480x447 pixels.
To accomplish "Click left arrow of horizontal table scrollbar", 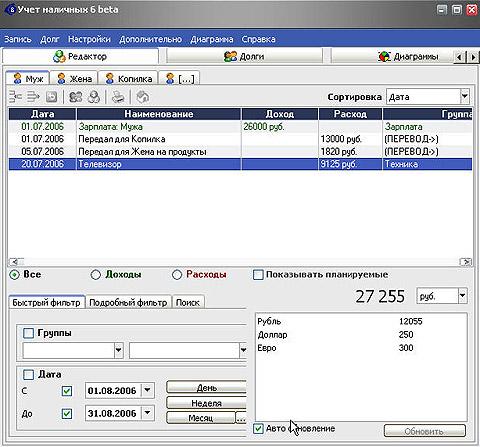I will pyautogui.click(x=15, y=262).
